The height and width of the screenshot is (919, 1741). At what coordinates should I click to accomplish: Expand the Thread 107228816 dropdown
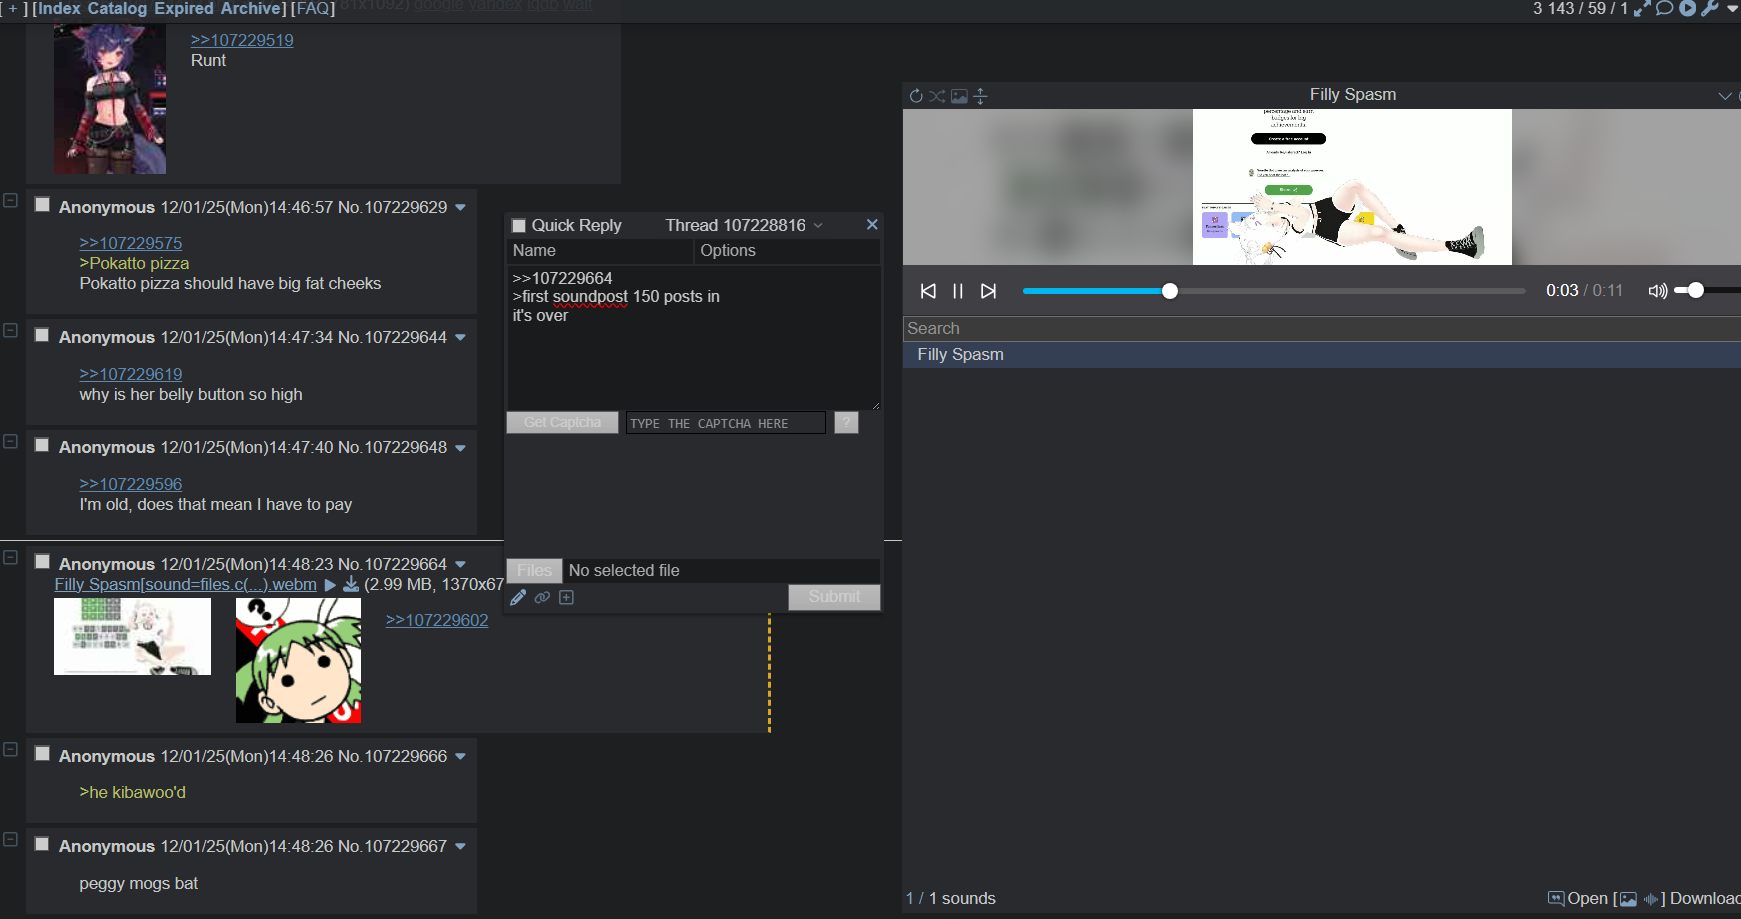(818, 226)
